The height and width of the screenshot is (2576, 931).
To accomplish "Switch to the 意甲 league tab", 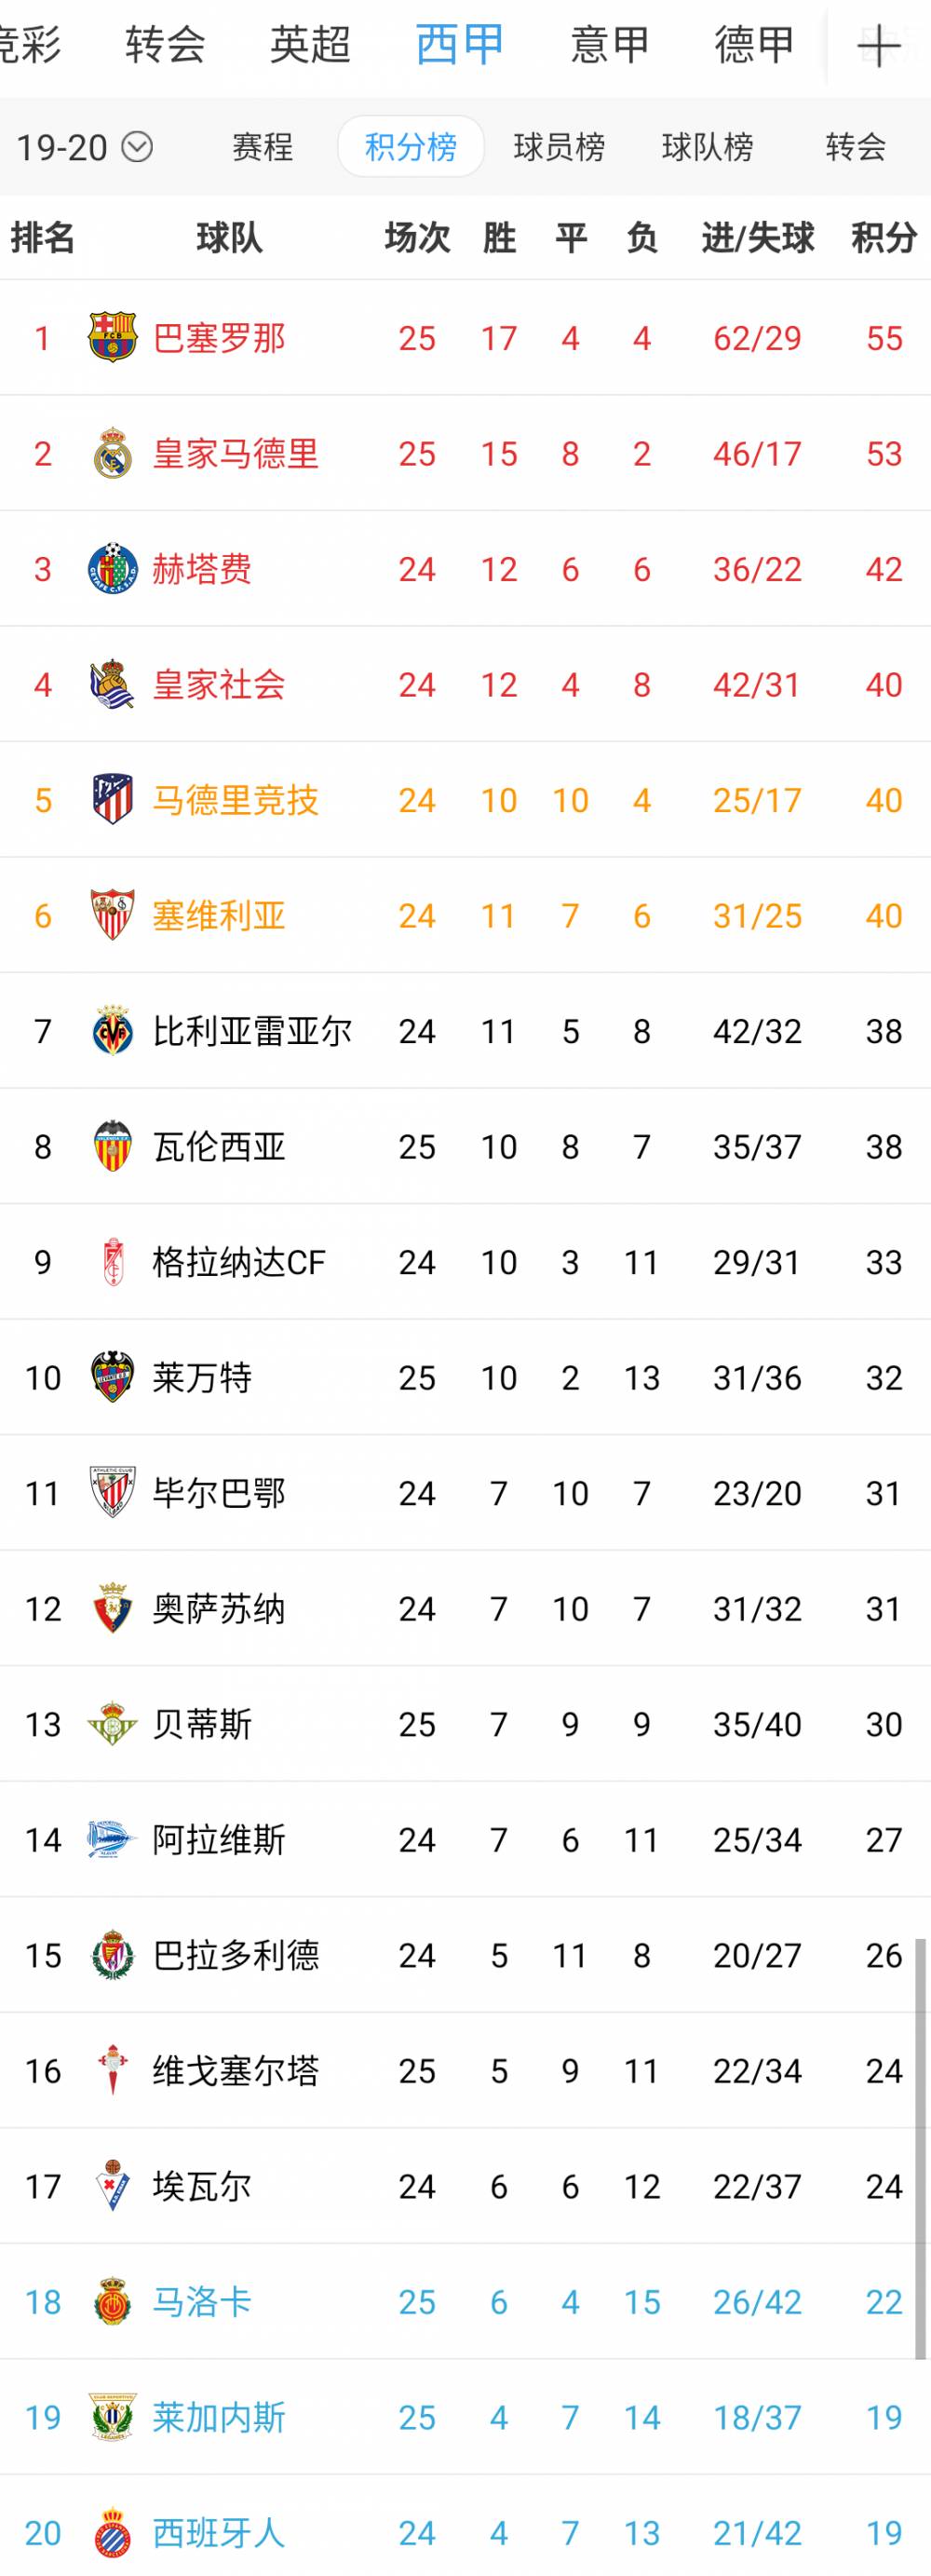I will pos(609,46).
